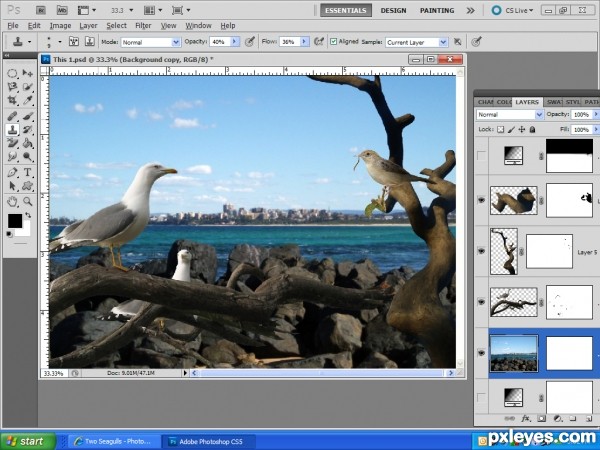Select the Paint Bucket tool
Image resolution: width=600 pixels, height=450 pixels.
click(28, 143)
